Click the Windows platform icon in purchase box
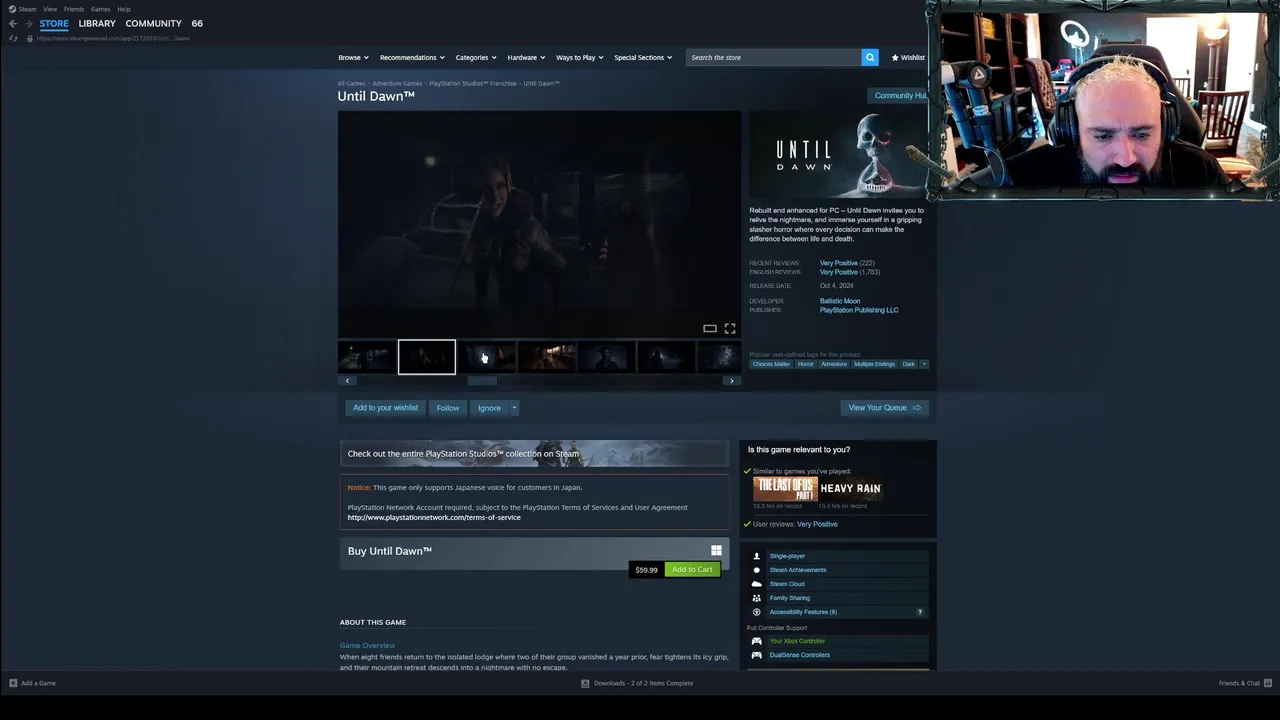This screenshot has height=720, width=1280. point(716,551)
